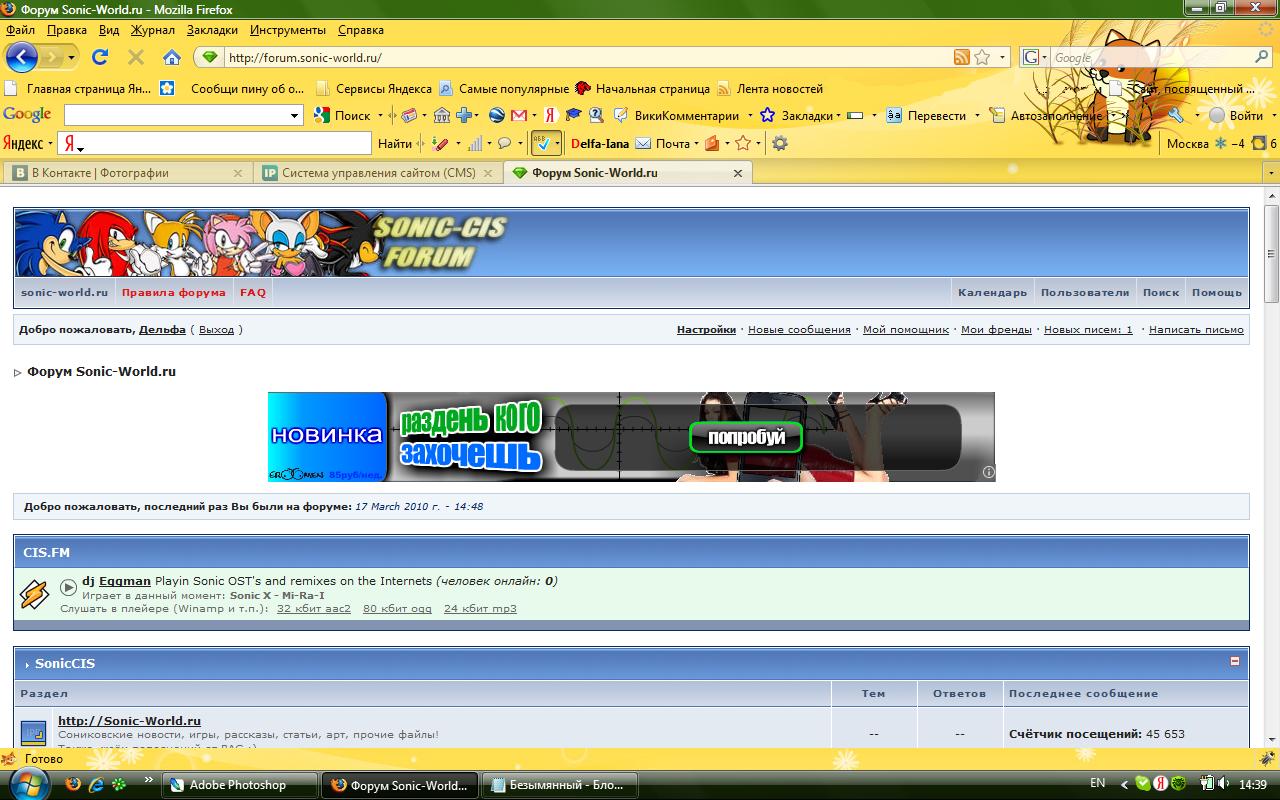Open the back/forward history dropdown arrow
This screenshot has height=800, width=1280.
coord(72,57)
